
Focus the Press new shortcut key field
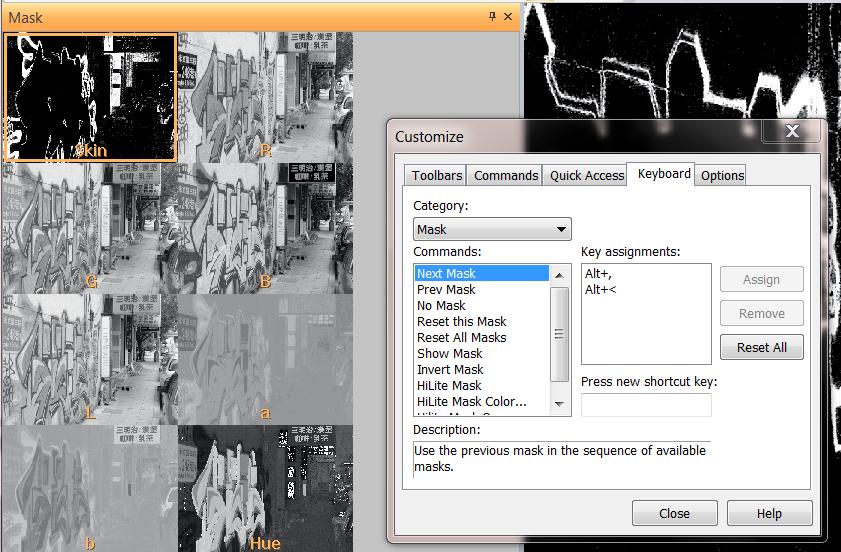[x=646, y=404]
